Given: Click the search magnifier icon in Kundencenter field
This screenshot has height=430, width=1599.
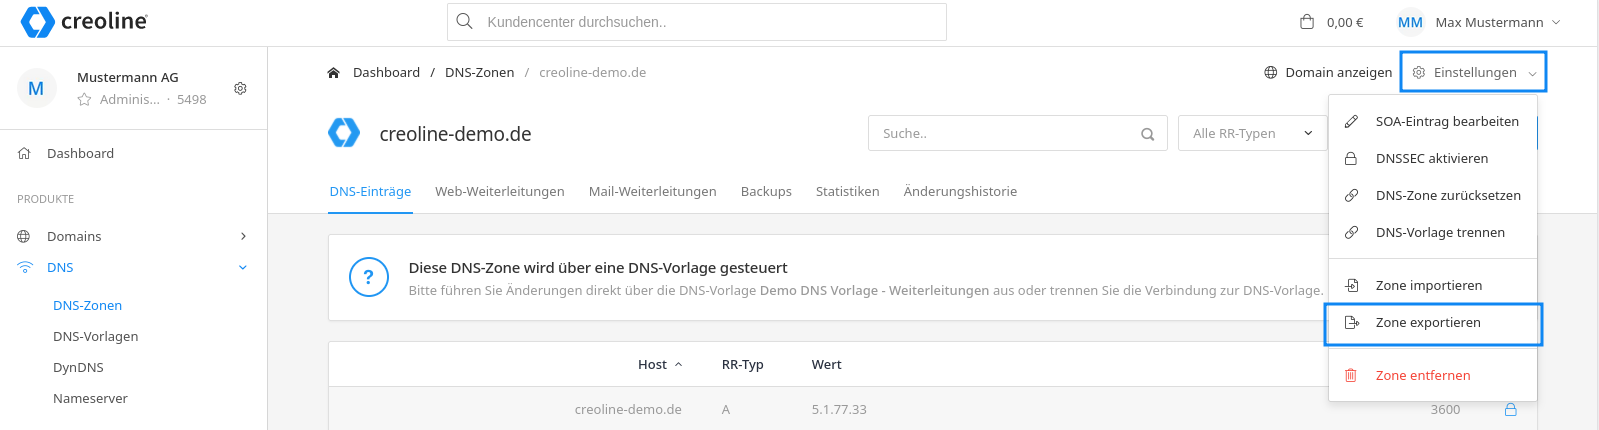Looking at the screenshot, I should [x=464, y=21].
